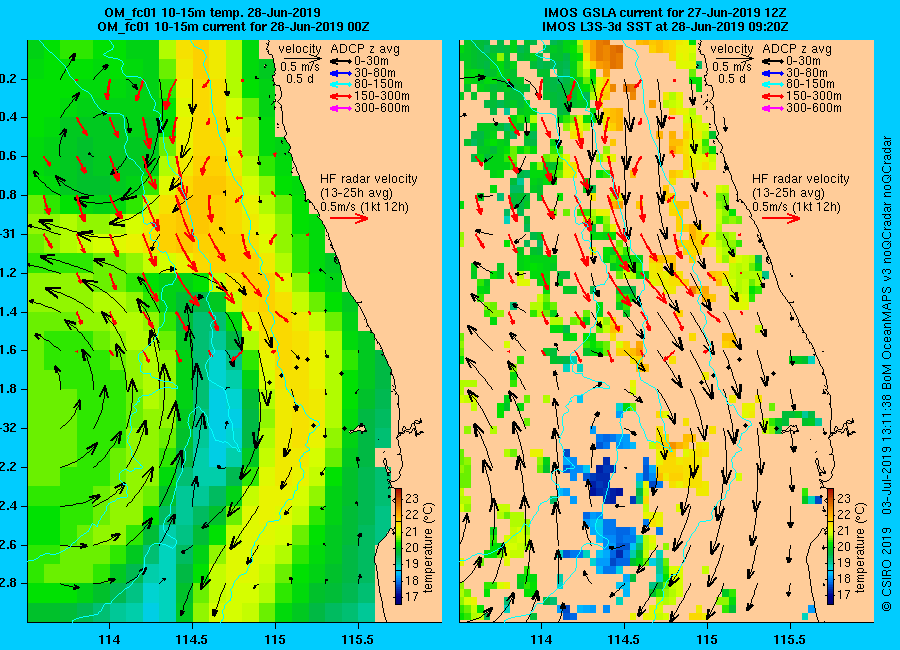Image resolution: width=900 pixels, height=650 pixels.
Task: Click the cyan 80-150m arrow in left legend
Action: click(341, 84)
